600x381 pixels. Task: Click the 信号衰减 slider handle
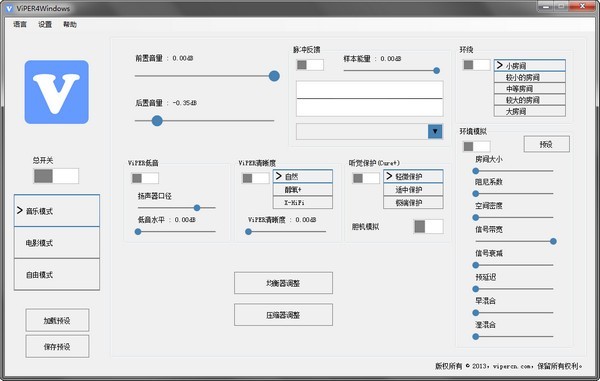[476, 265]
